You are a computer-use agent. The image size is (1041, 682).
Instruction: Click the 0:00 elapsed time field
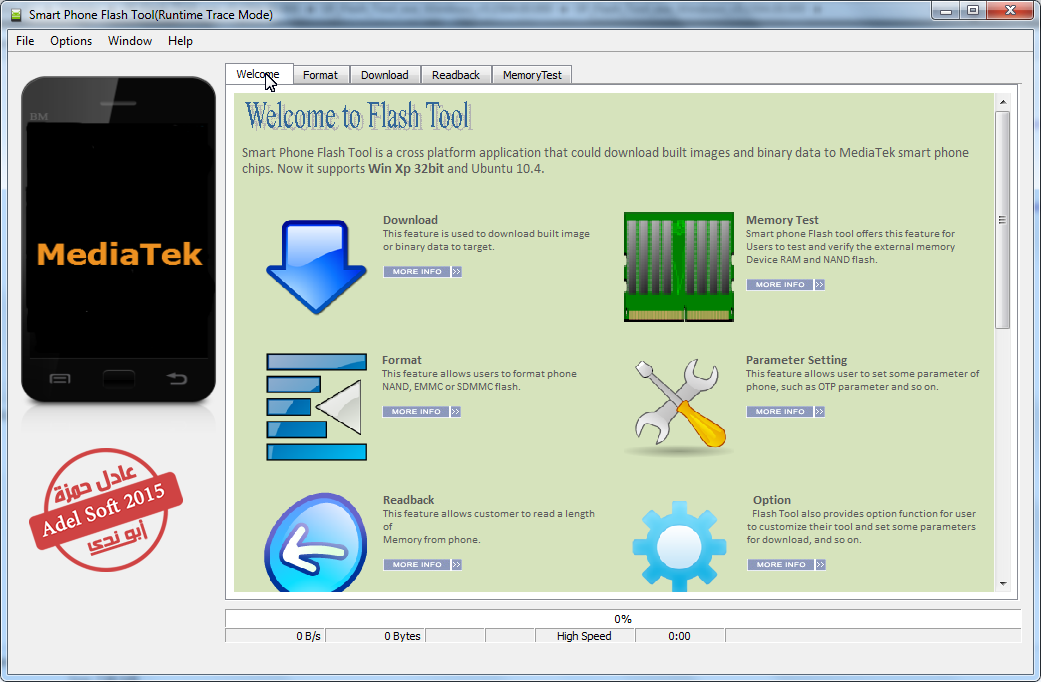click(680, 636)
